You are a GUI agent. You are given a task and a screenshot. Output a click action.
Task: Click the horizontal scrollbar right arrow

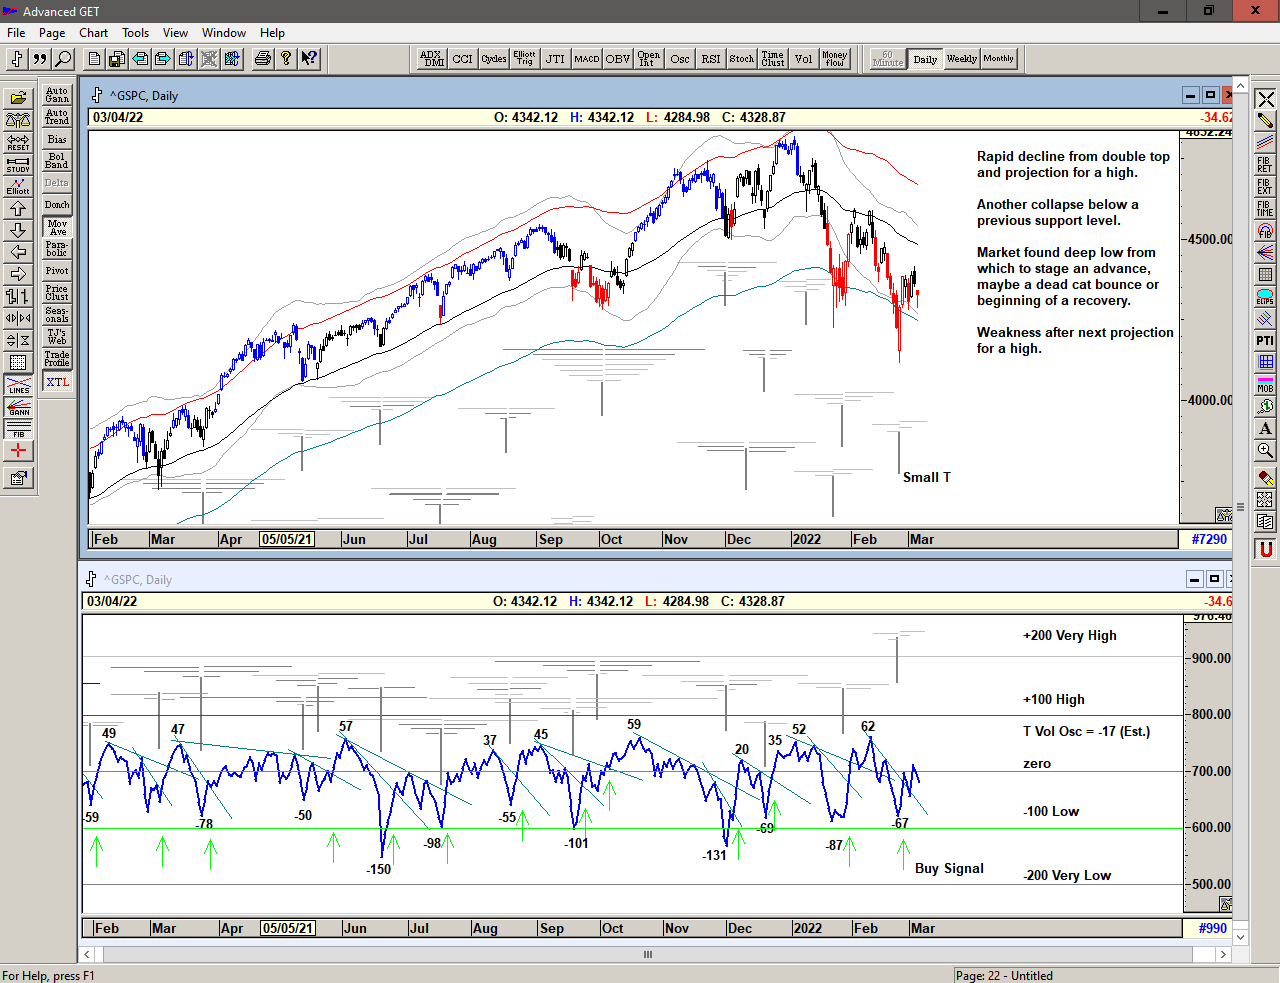pyautogui.click(x=1222, y=955)
